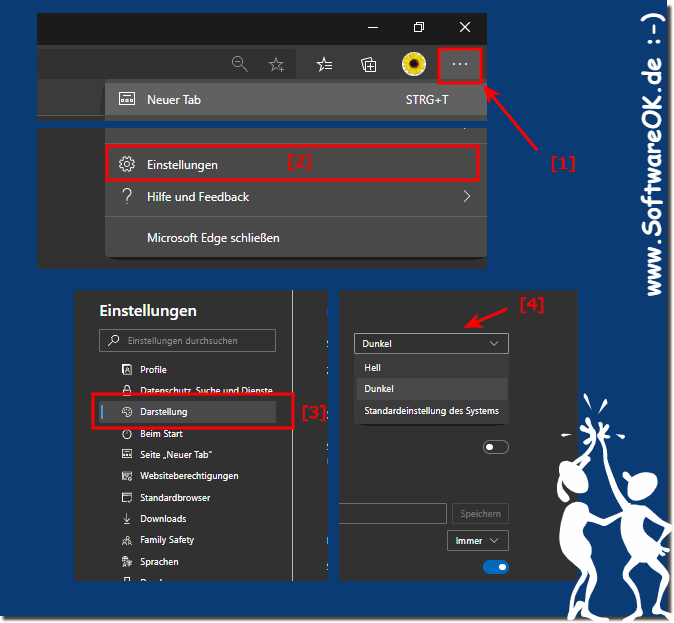This screenshot has height=623, width=674.
Task: Click the gear icon beside Einstellungen
Action: pyautogui.click(x=127, y=164)
